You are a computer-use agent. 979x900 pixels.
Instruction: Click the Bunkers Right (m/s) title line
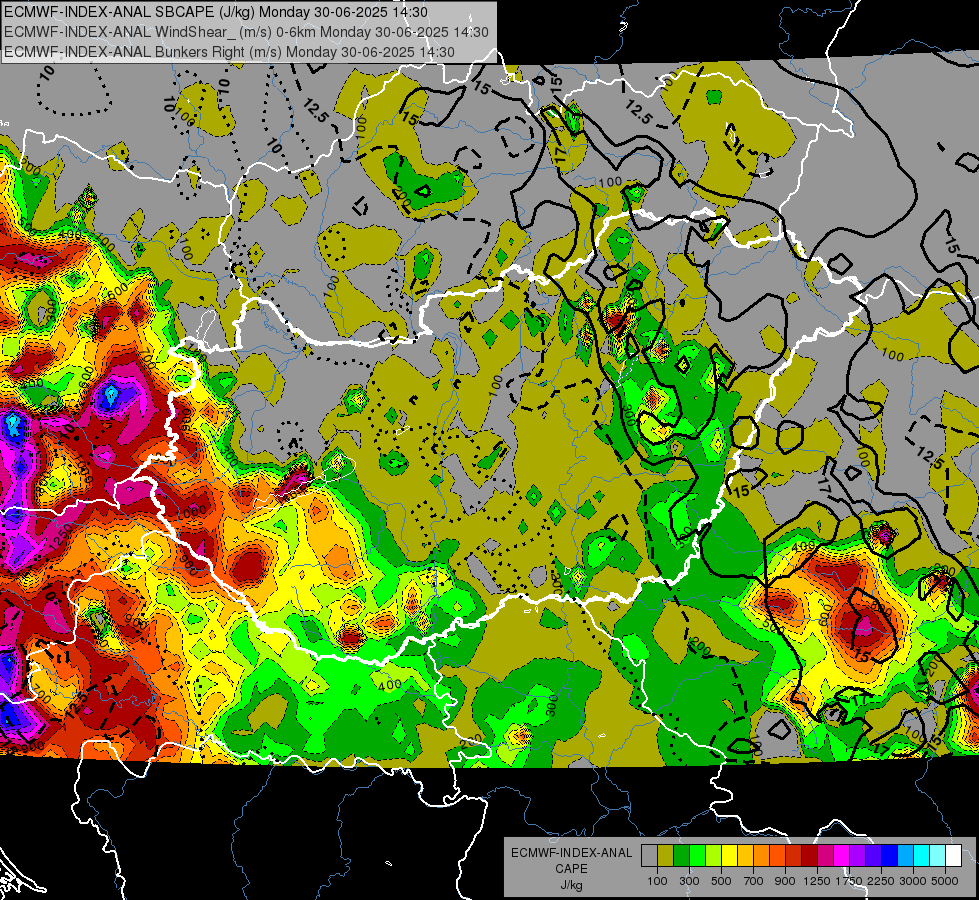pyautogui.click(x=229, y=52)
